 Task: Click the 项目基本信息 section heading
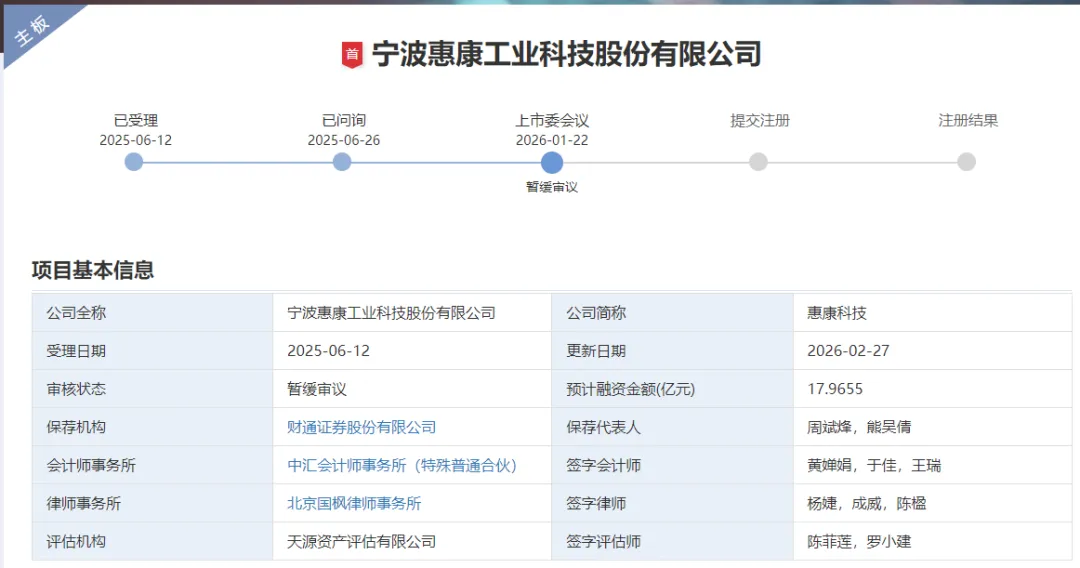point(93,270)
